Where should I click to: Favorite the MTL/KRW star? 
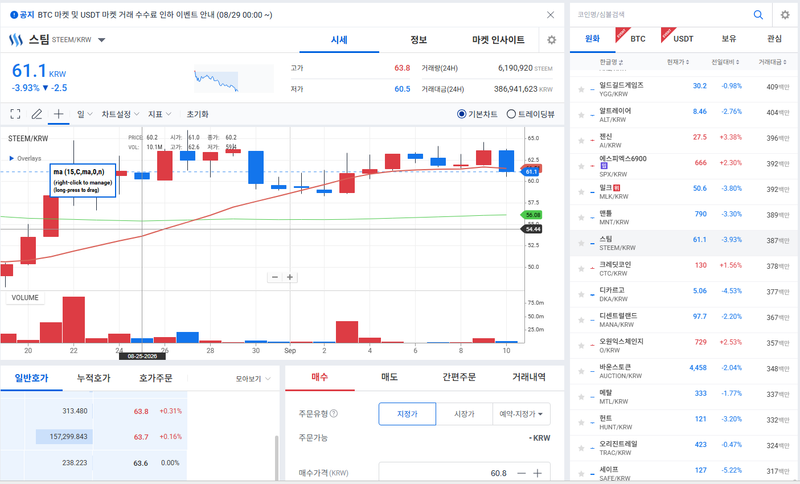click(x=581, y=397)
